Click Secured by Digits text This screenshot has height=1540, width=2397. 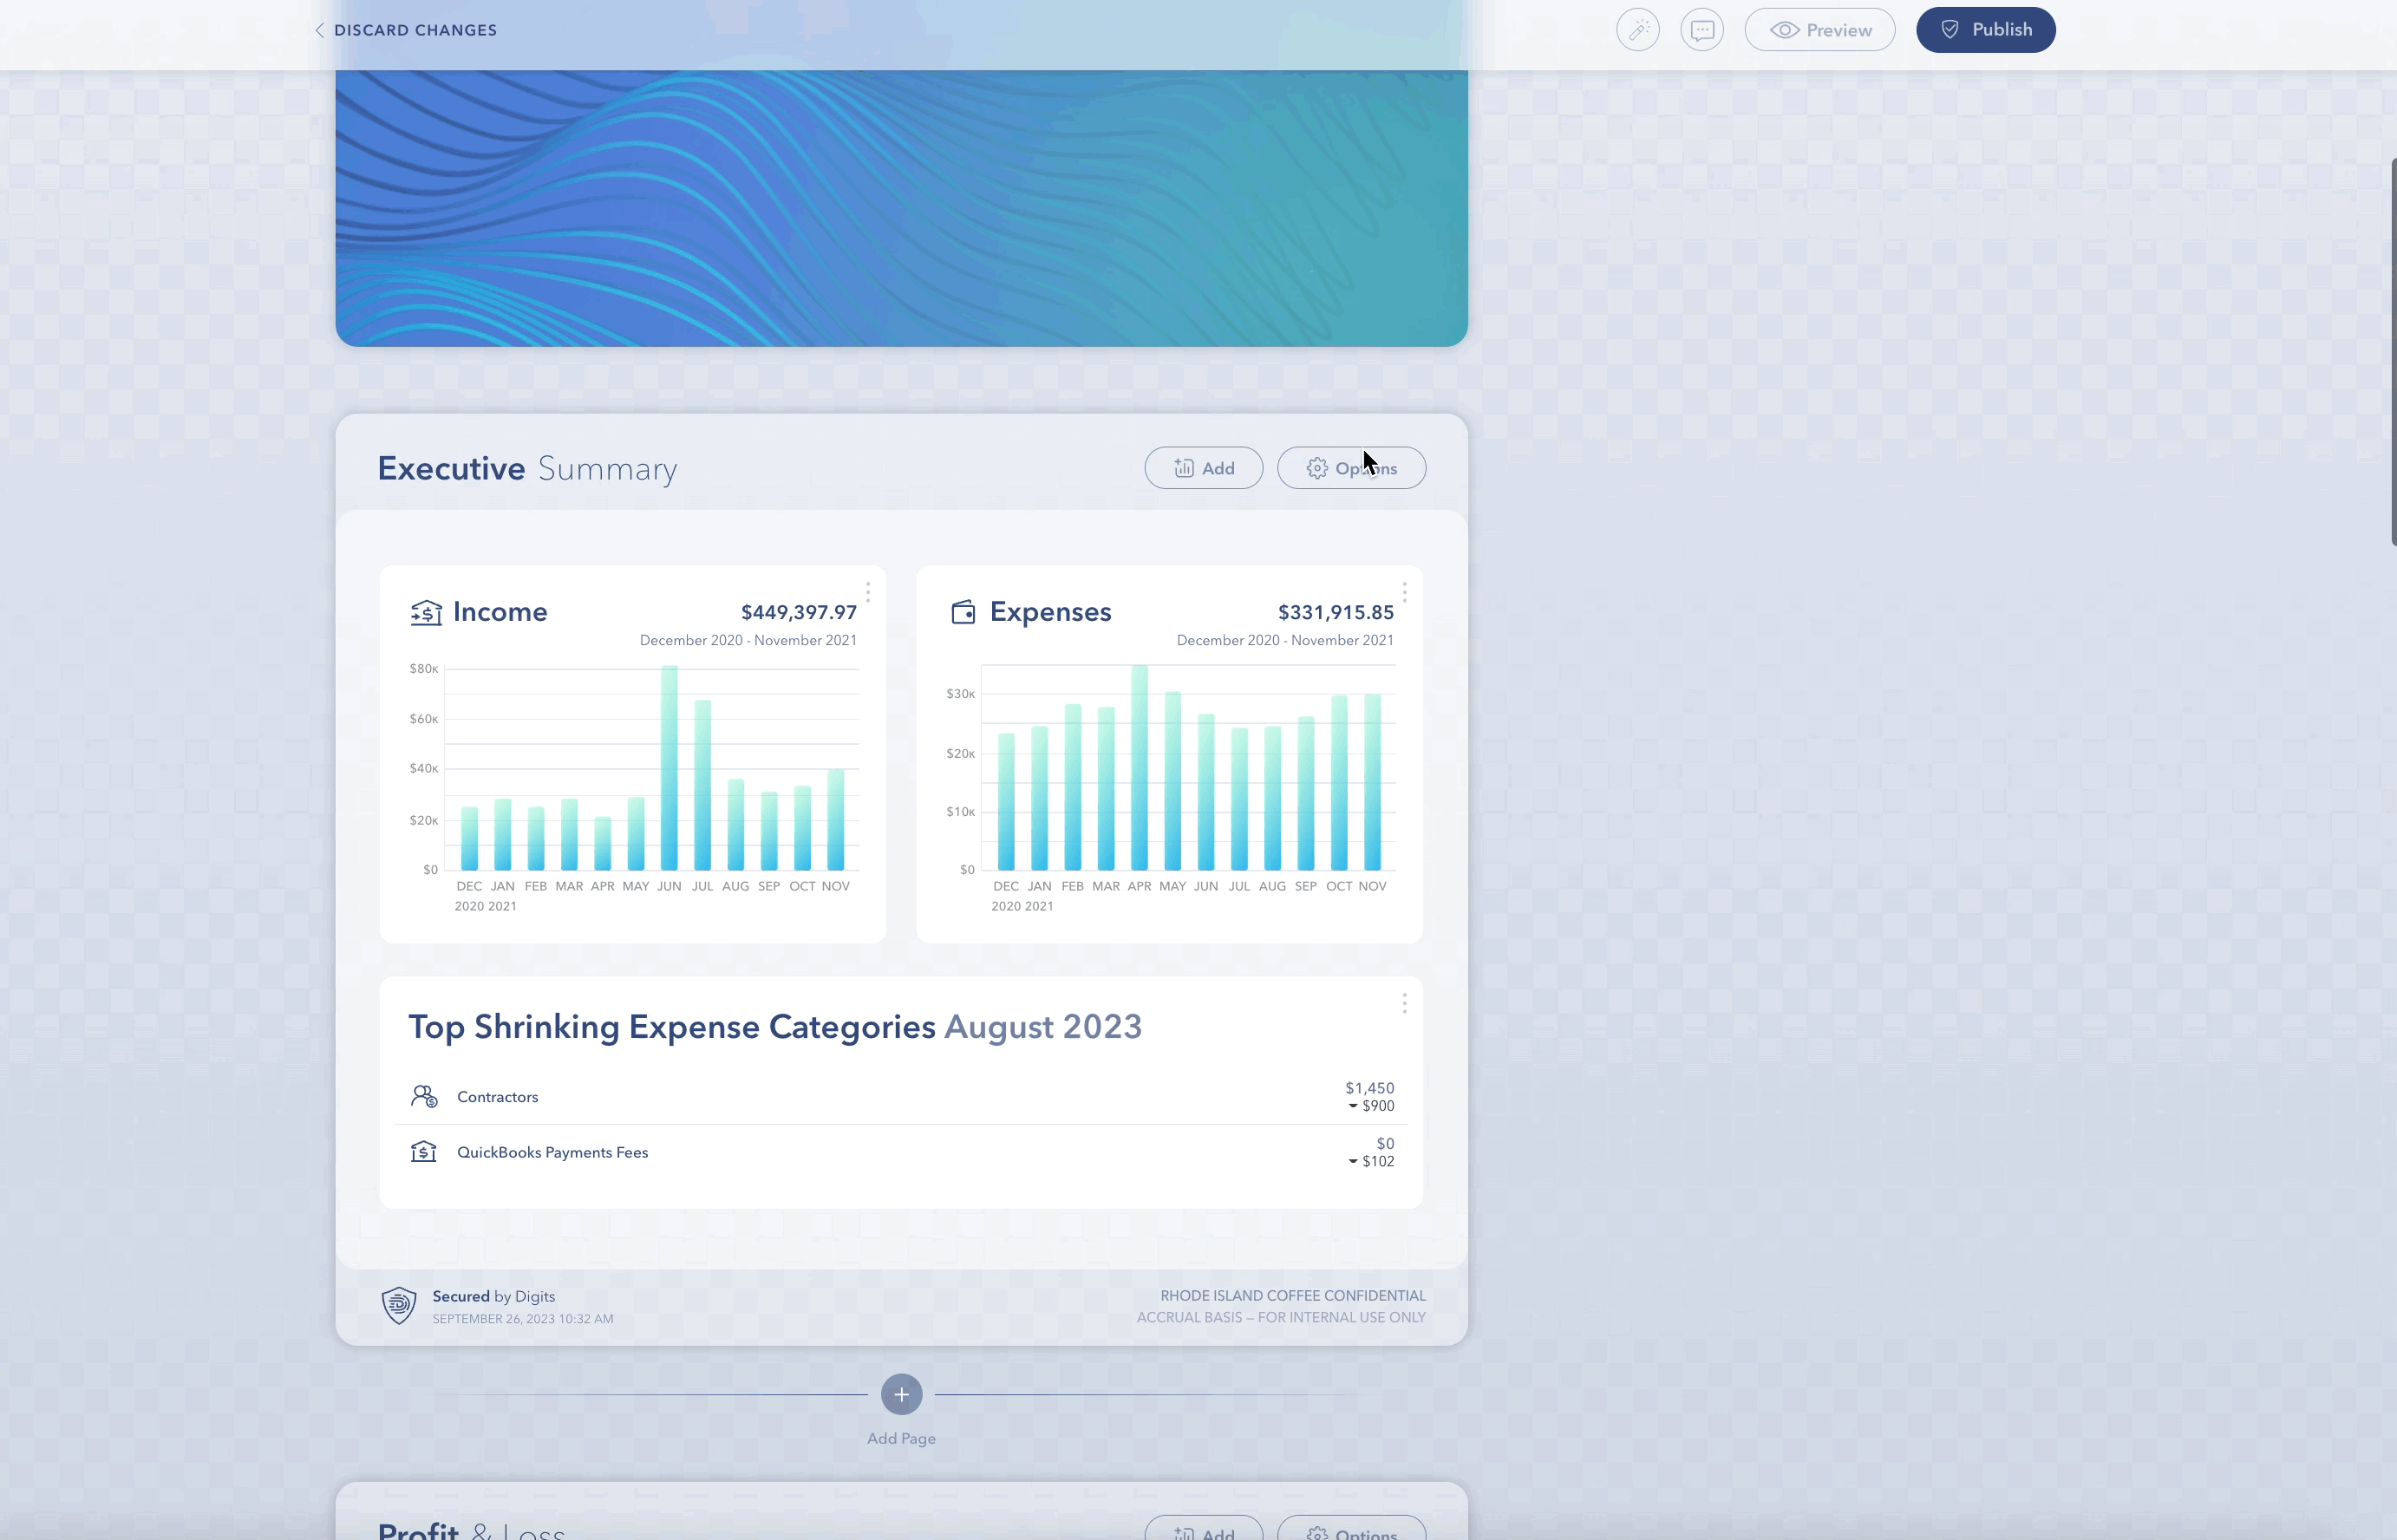coord(494,1297)
